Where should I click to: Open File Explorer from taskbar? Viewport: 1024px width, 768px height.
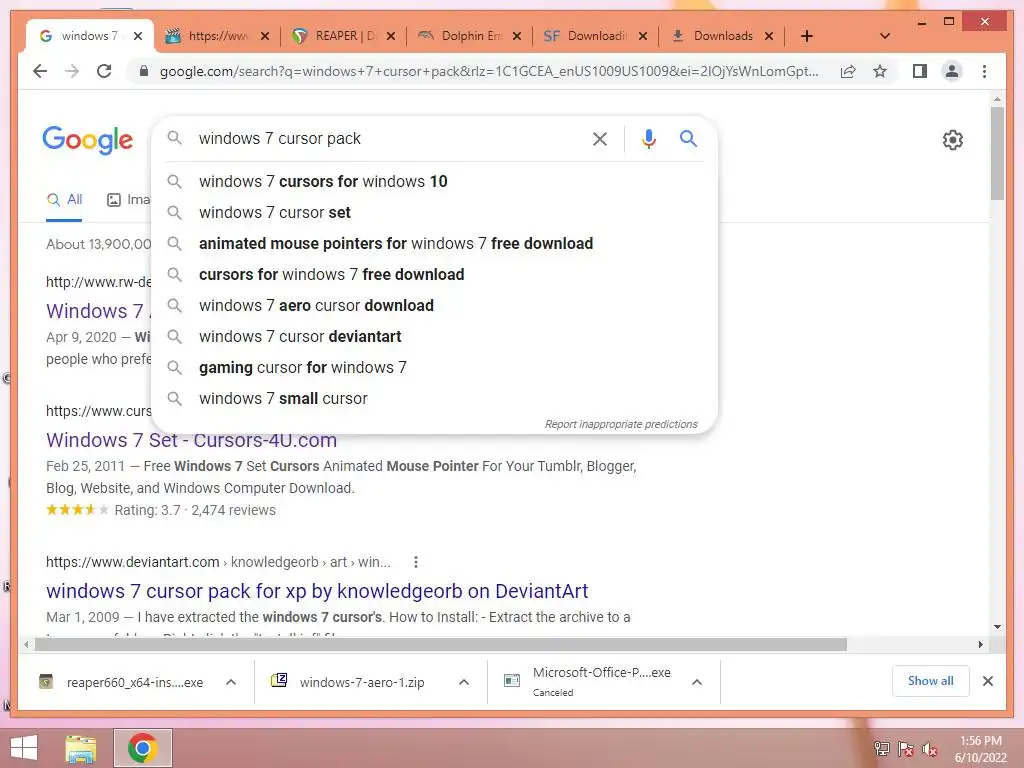coord(81,748)
